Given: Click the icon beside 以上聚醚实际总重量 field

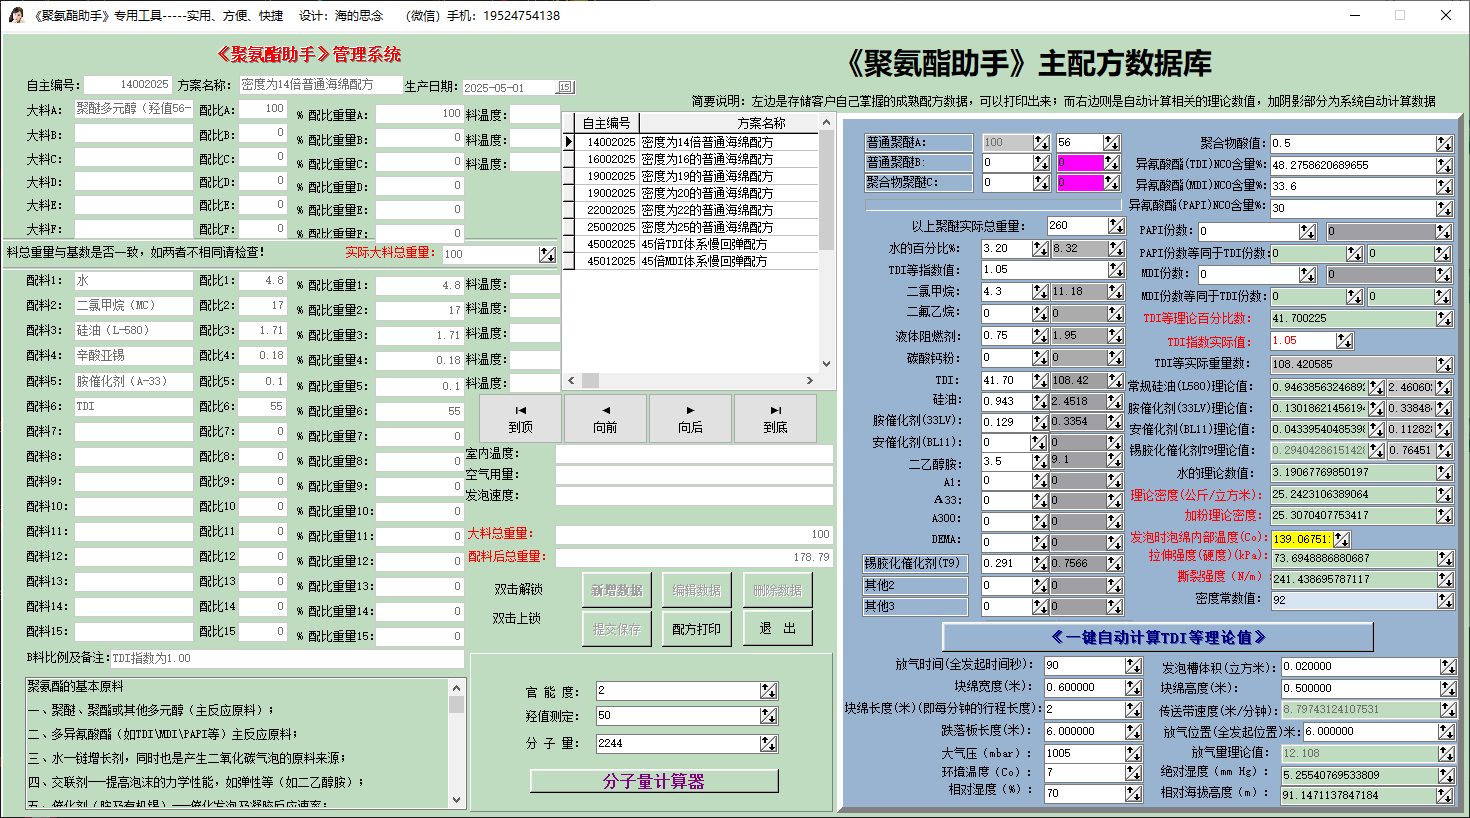Looking at the screenshot, I should (1116, 226).
